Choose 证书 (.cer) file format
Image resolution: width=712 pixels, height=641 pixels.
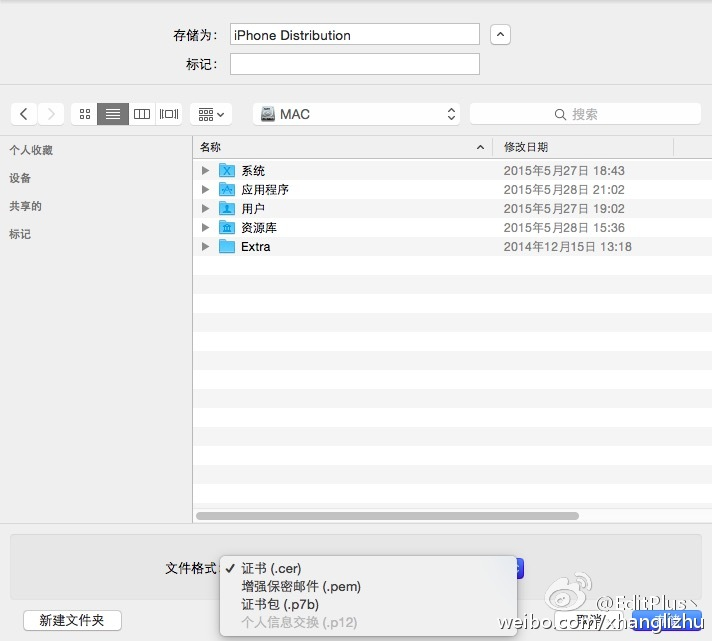368,568
